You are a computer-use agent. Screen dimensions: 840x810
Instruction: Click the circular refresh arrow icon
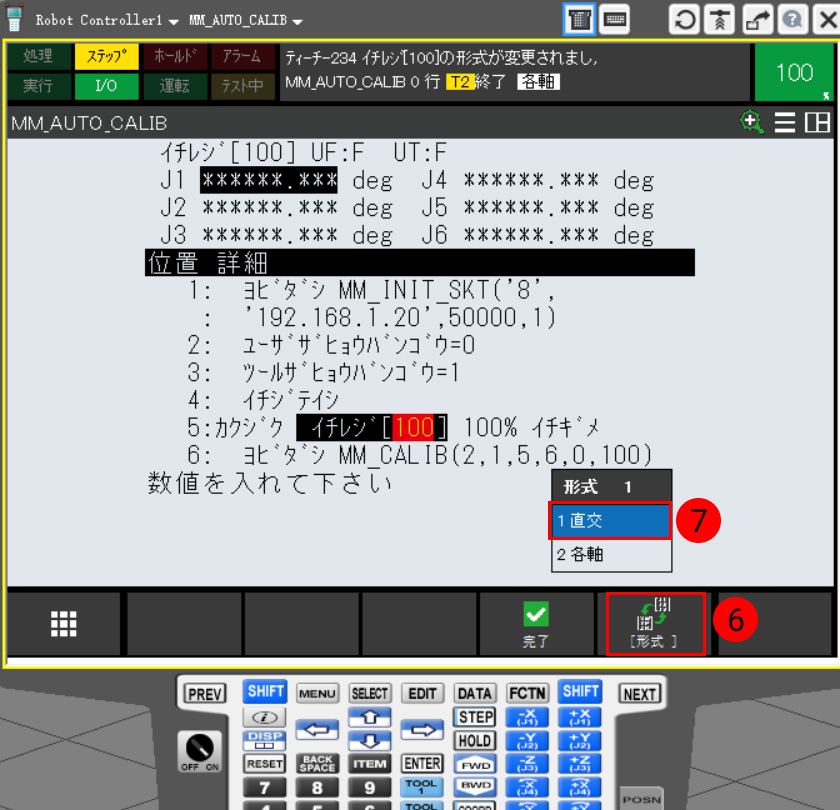(x=685, y=20)
